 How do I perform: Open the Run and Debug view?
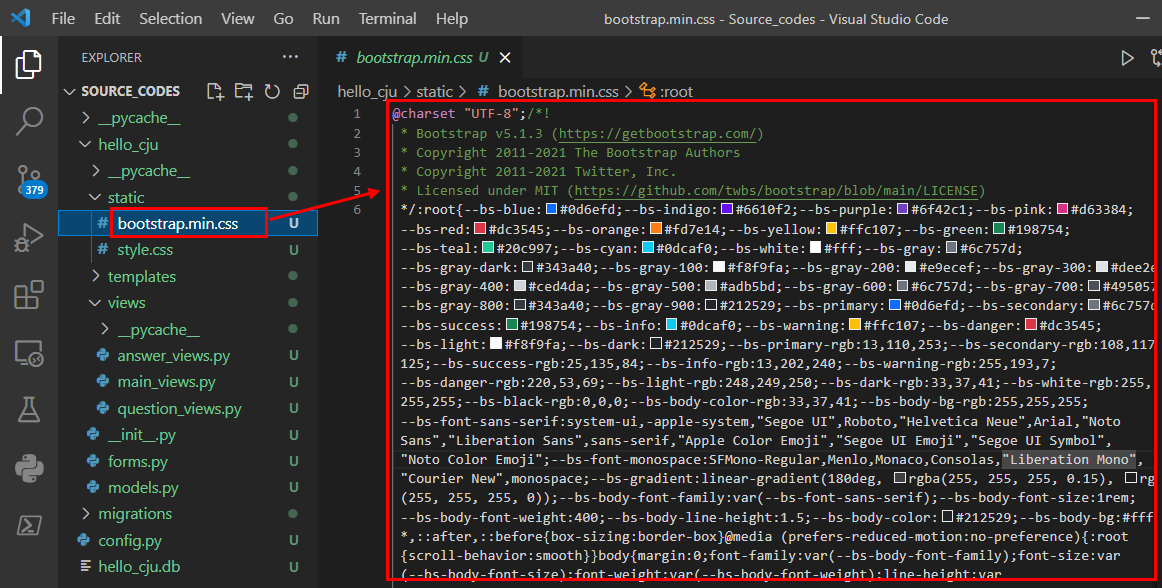pyautogui.click(x=28, y=237)
